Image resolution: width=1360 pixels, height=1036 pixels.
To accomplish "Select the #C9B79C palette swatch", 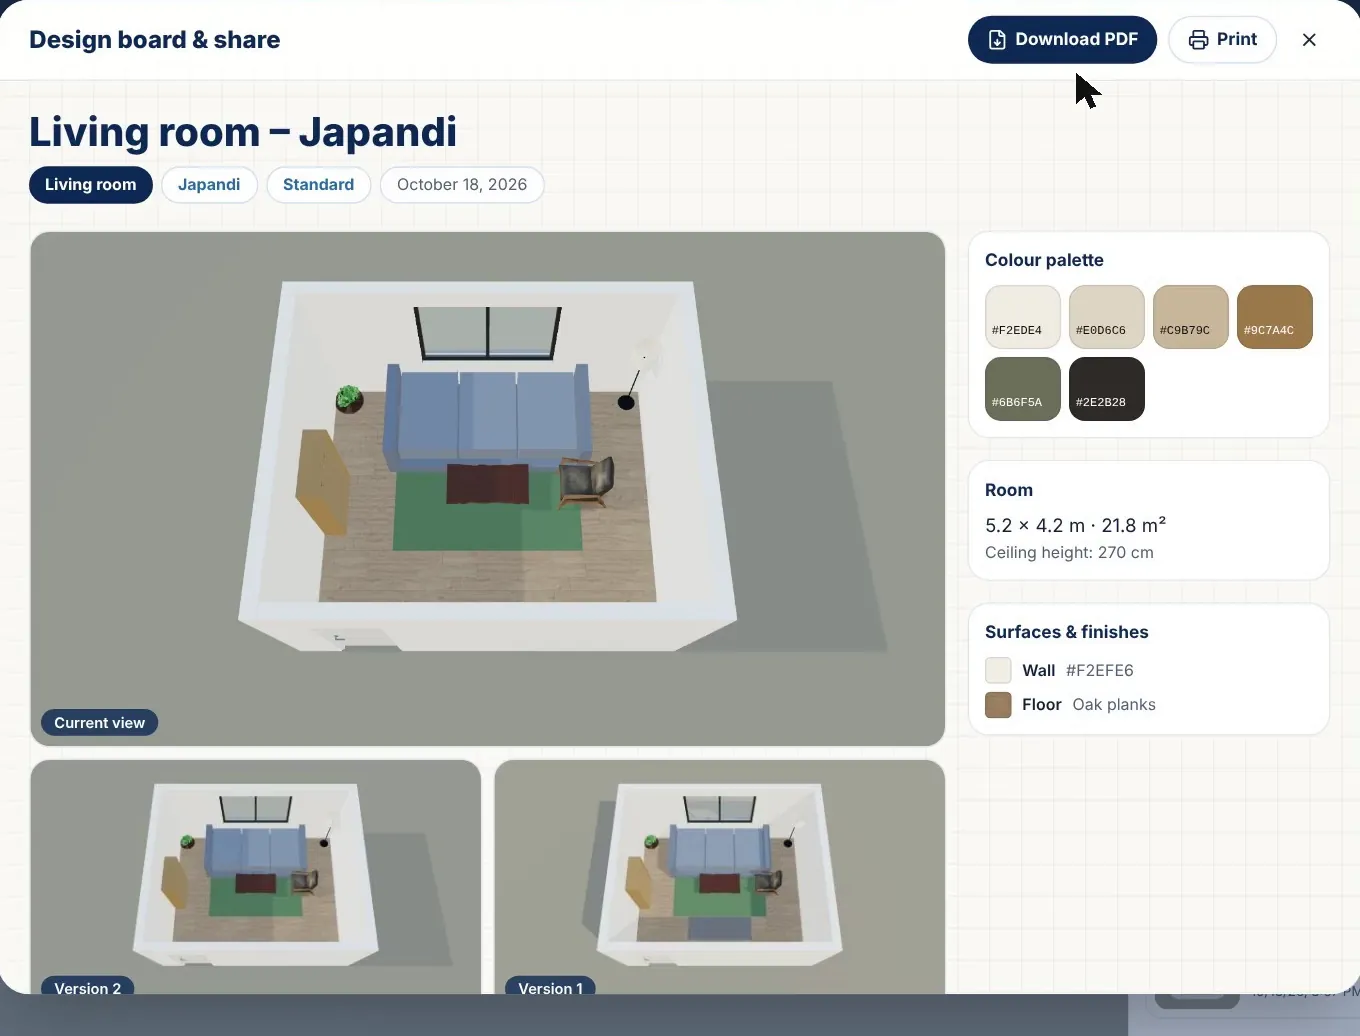I will [1191, 317].
